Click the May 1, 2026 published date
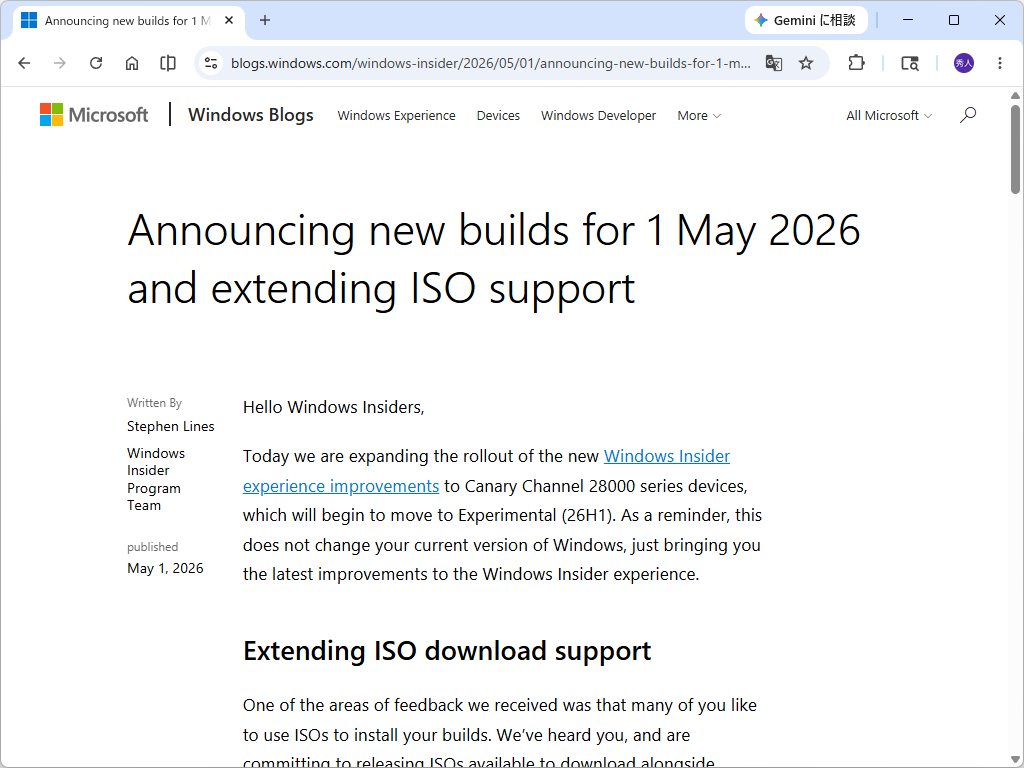1024x768 pixels. pyautogui.click(x=165, y=568)
